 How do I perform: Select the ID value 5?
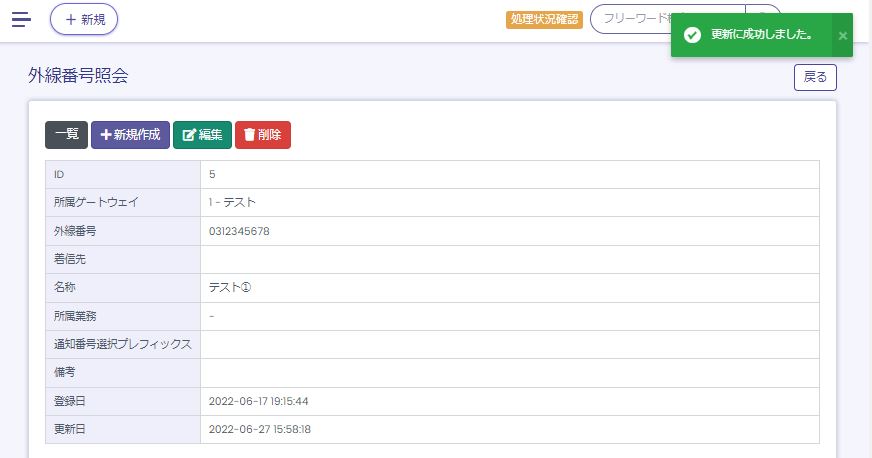[x=212, y=175]
